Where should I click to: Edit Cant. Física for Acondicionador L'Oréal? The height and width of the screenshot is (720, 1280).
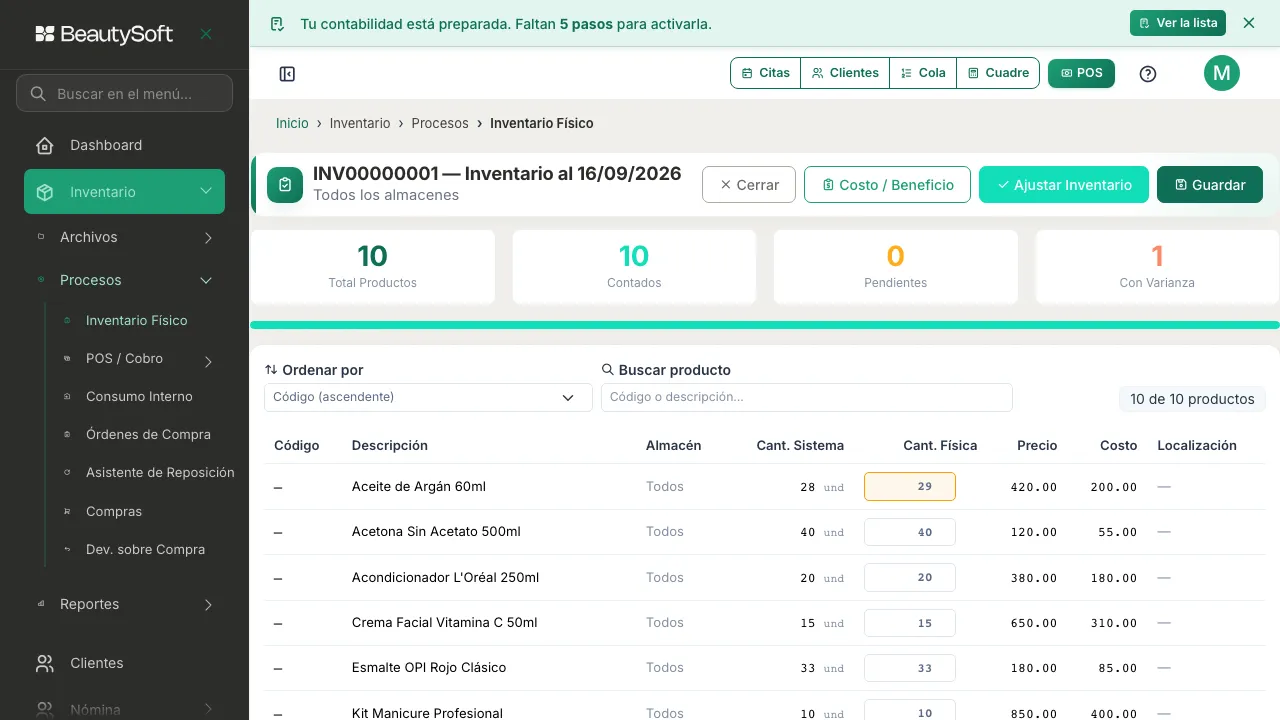[909, 577]
